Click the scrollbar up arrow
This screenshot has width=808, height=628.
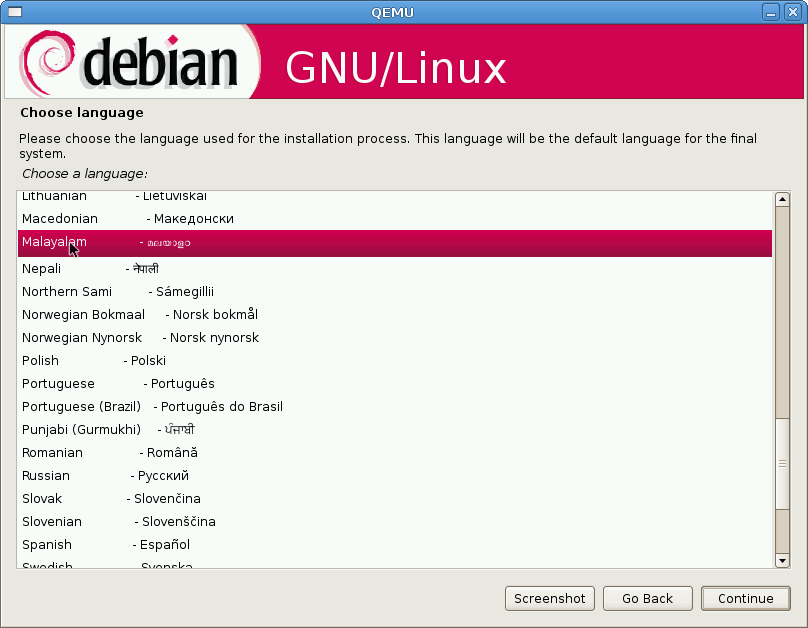tap(782, 199)
